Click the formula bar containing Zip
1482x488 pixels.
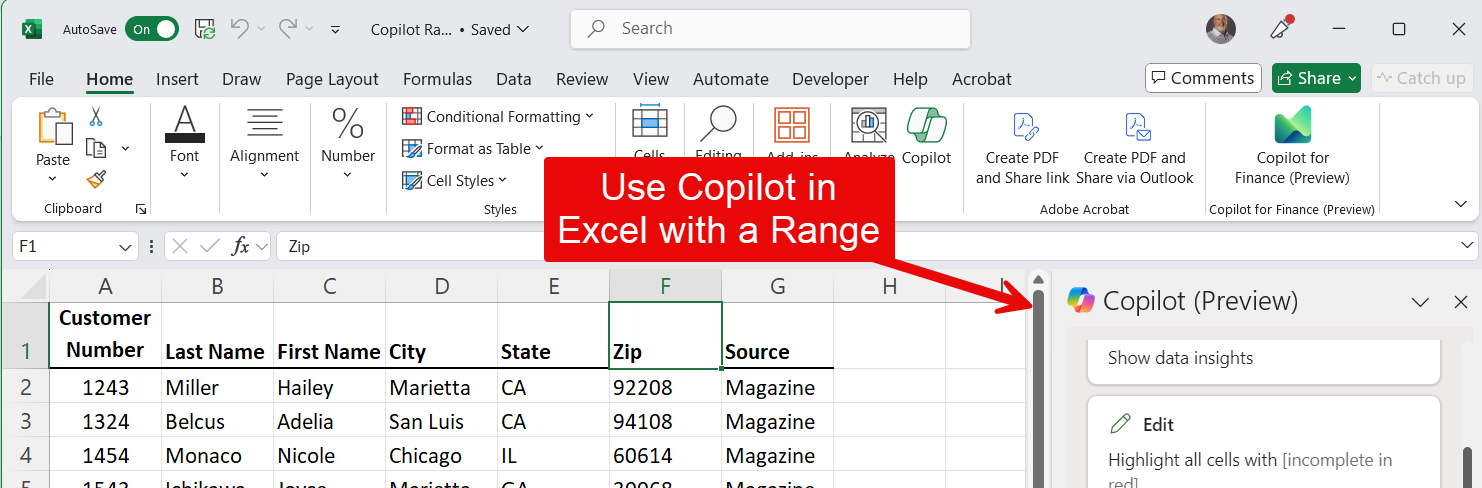click(x=866, y=246)
